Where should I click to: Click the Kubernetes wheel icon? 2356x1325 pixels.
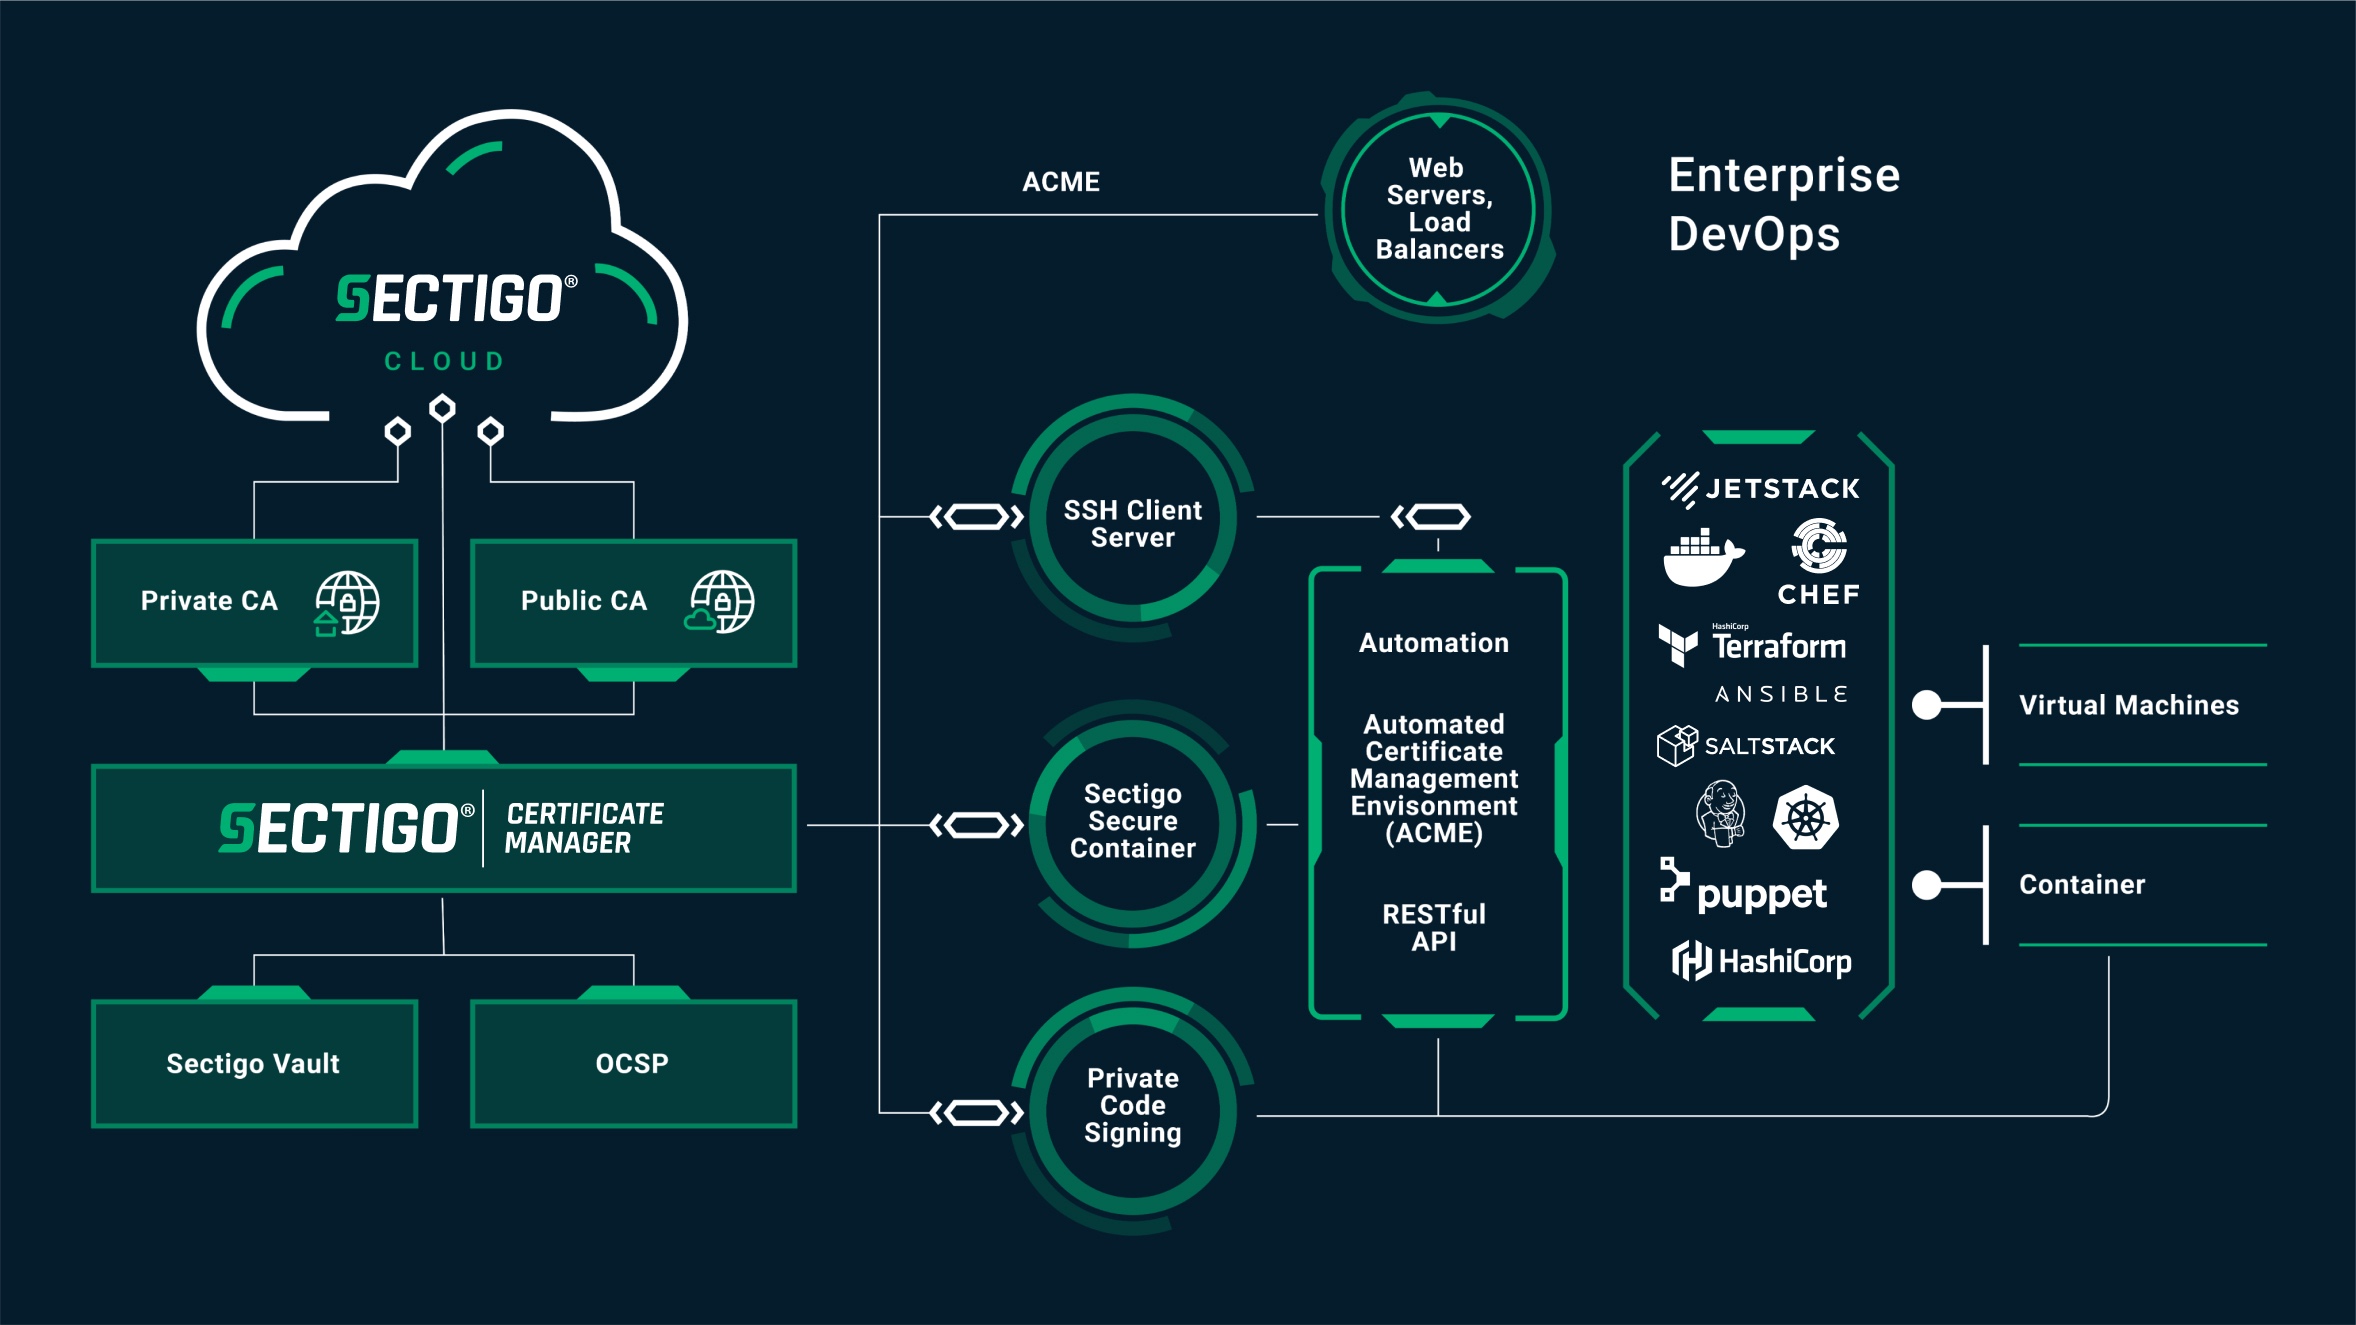tap(1805, 818)
